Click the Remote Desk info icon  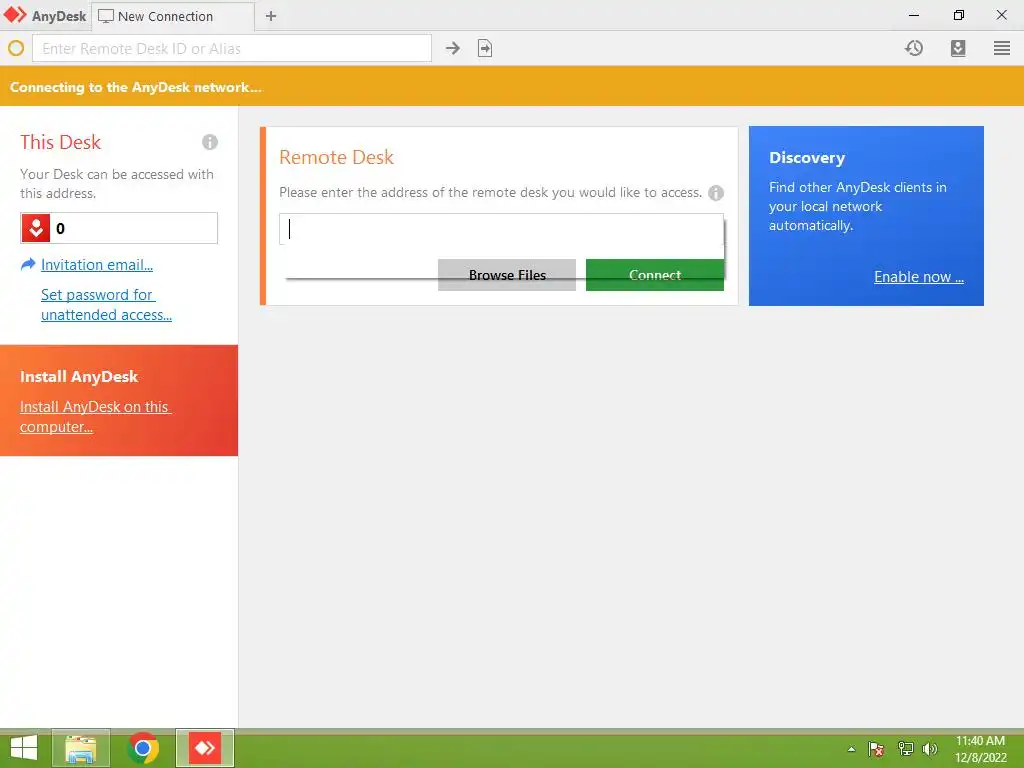coord(716,193)
